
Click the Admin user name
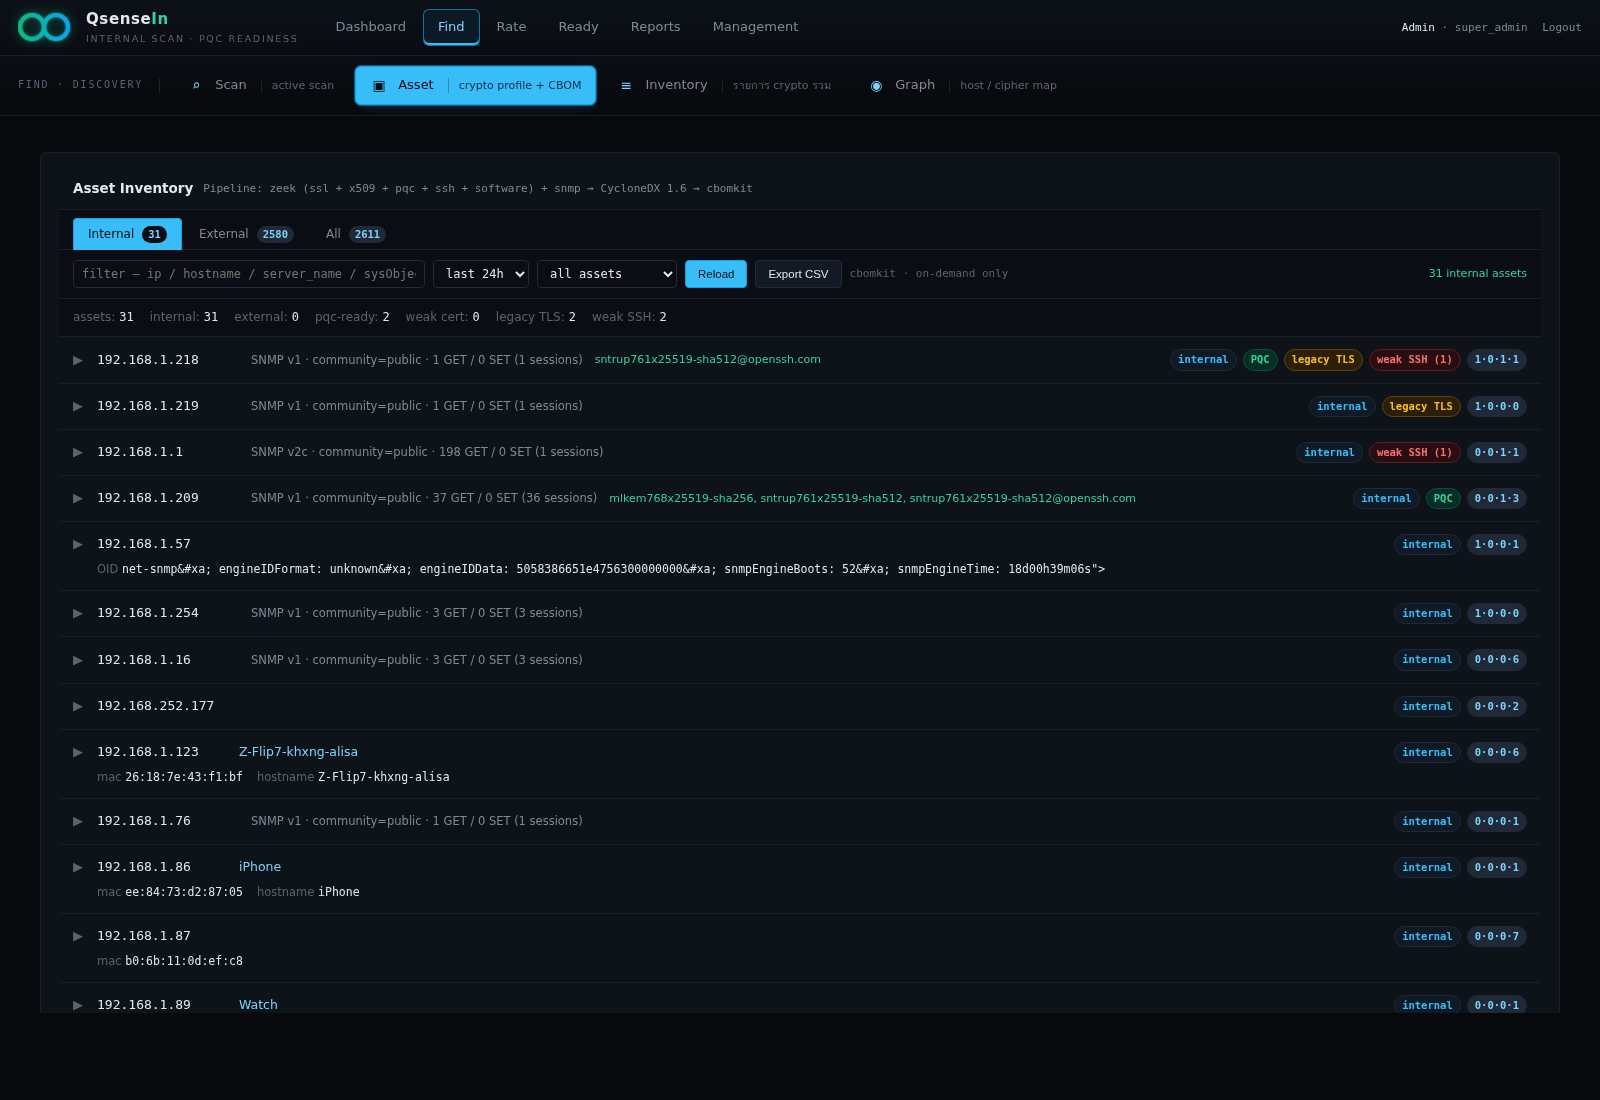[1417, 28]
